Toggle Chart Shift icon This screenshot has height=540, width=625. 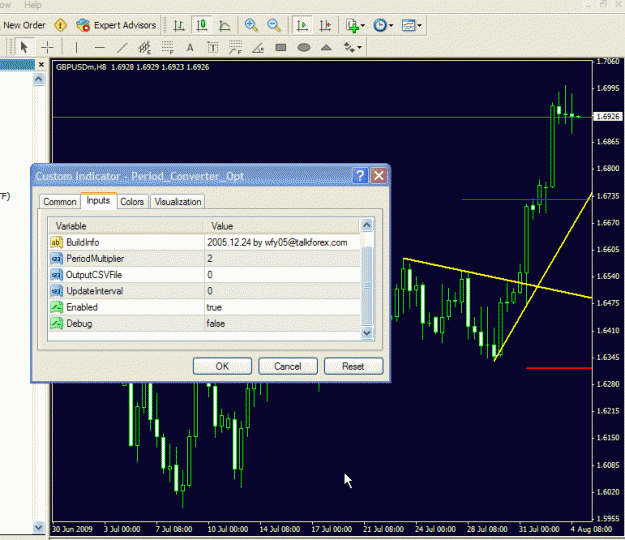[x=325, y=26]
